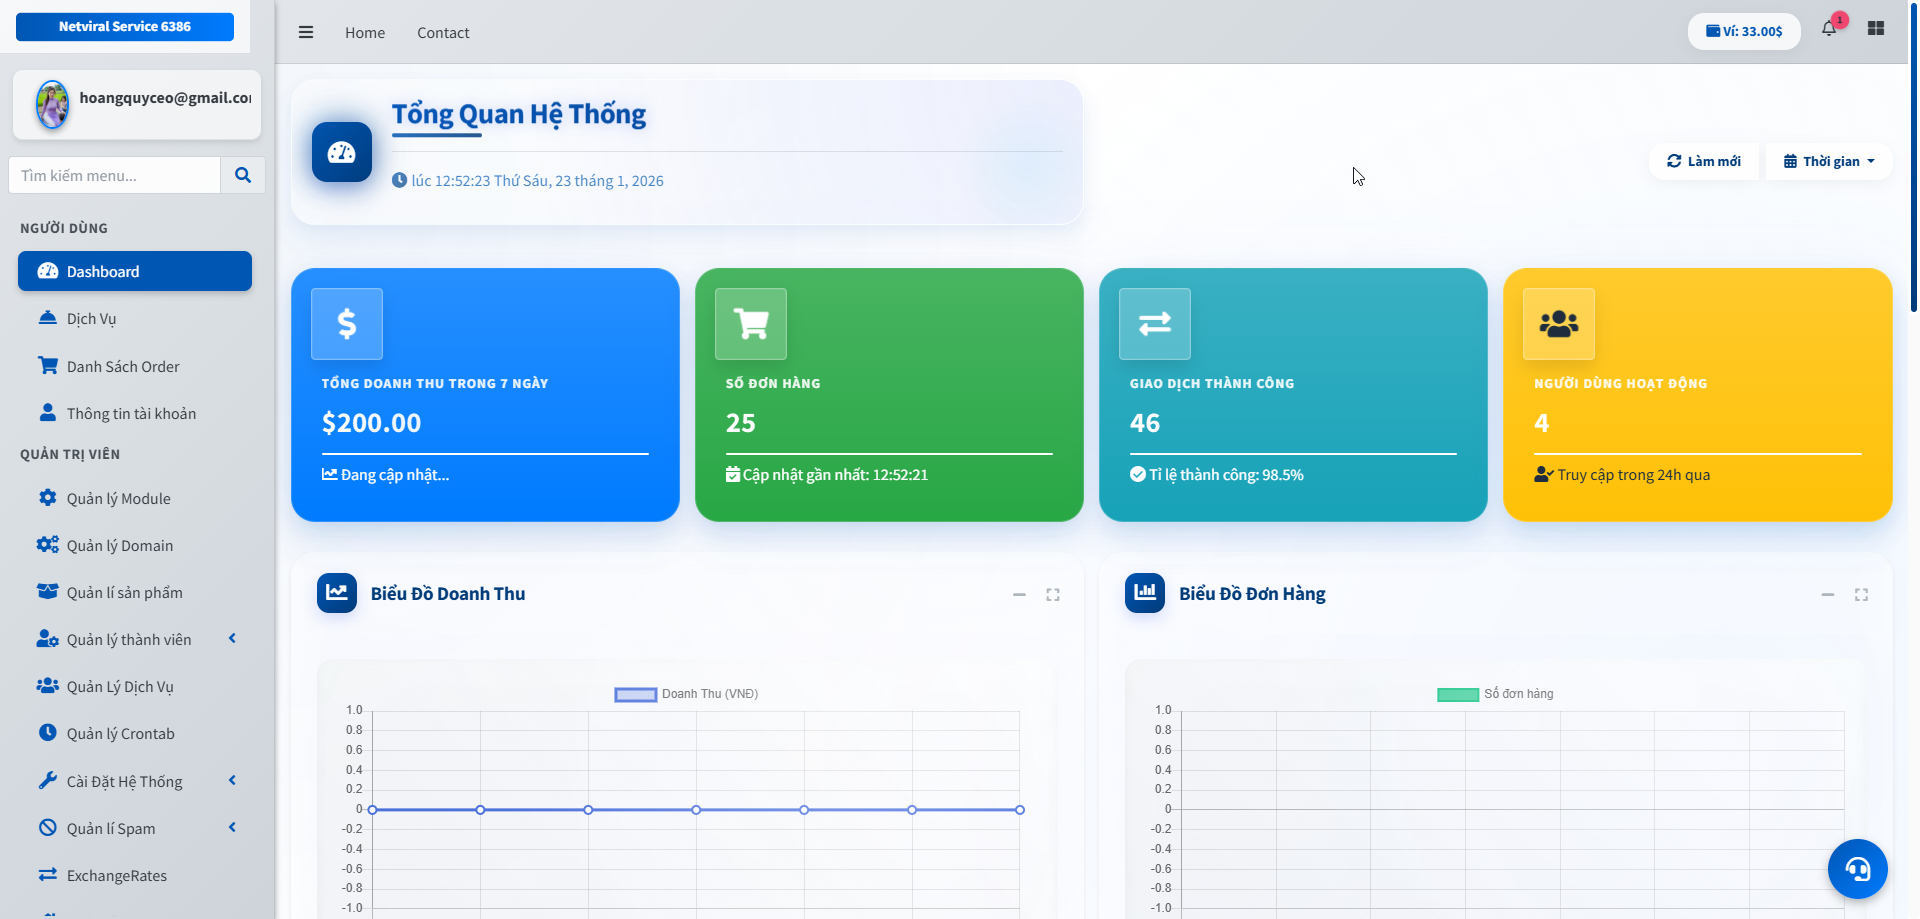Click the search magnifier button
1920x919 pixels.
coord(243,175)
